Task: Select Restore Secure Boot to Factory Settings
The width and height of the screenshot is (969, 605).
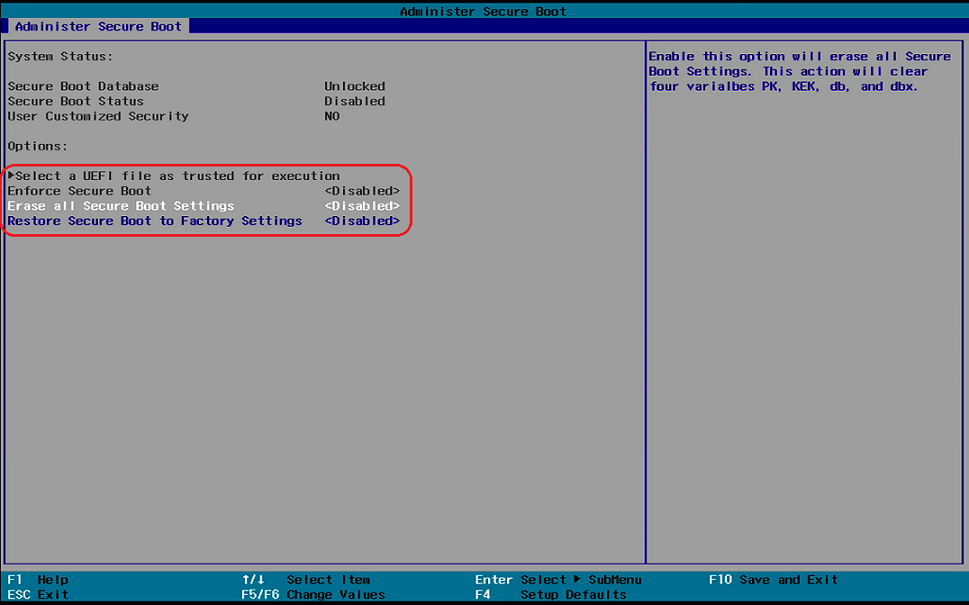Action: point(154,221)
